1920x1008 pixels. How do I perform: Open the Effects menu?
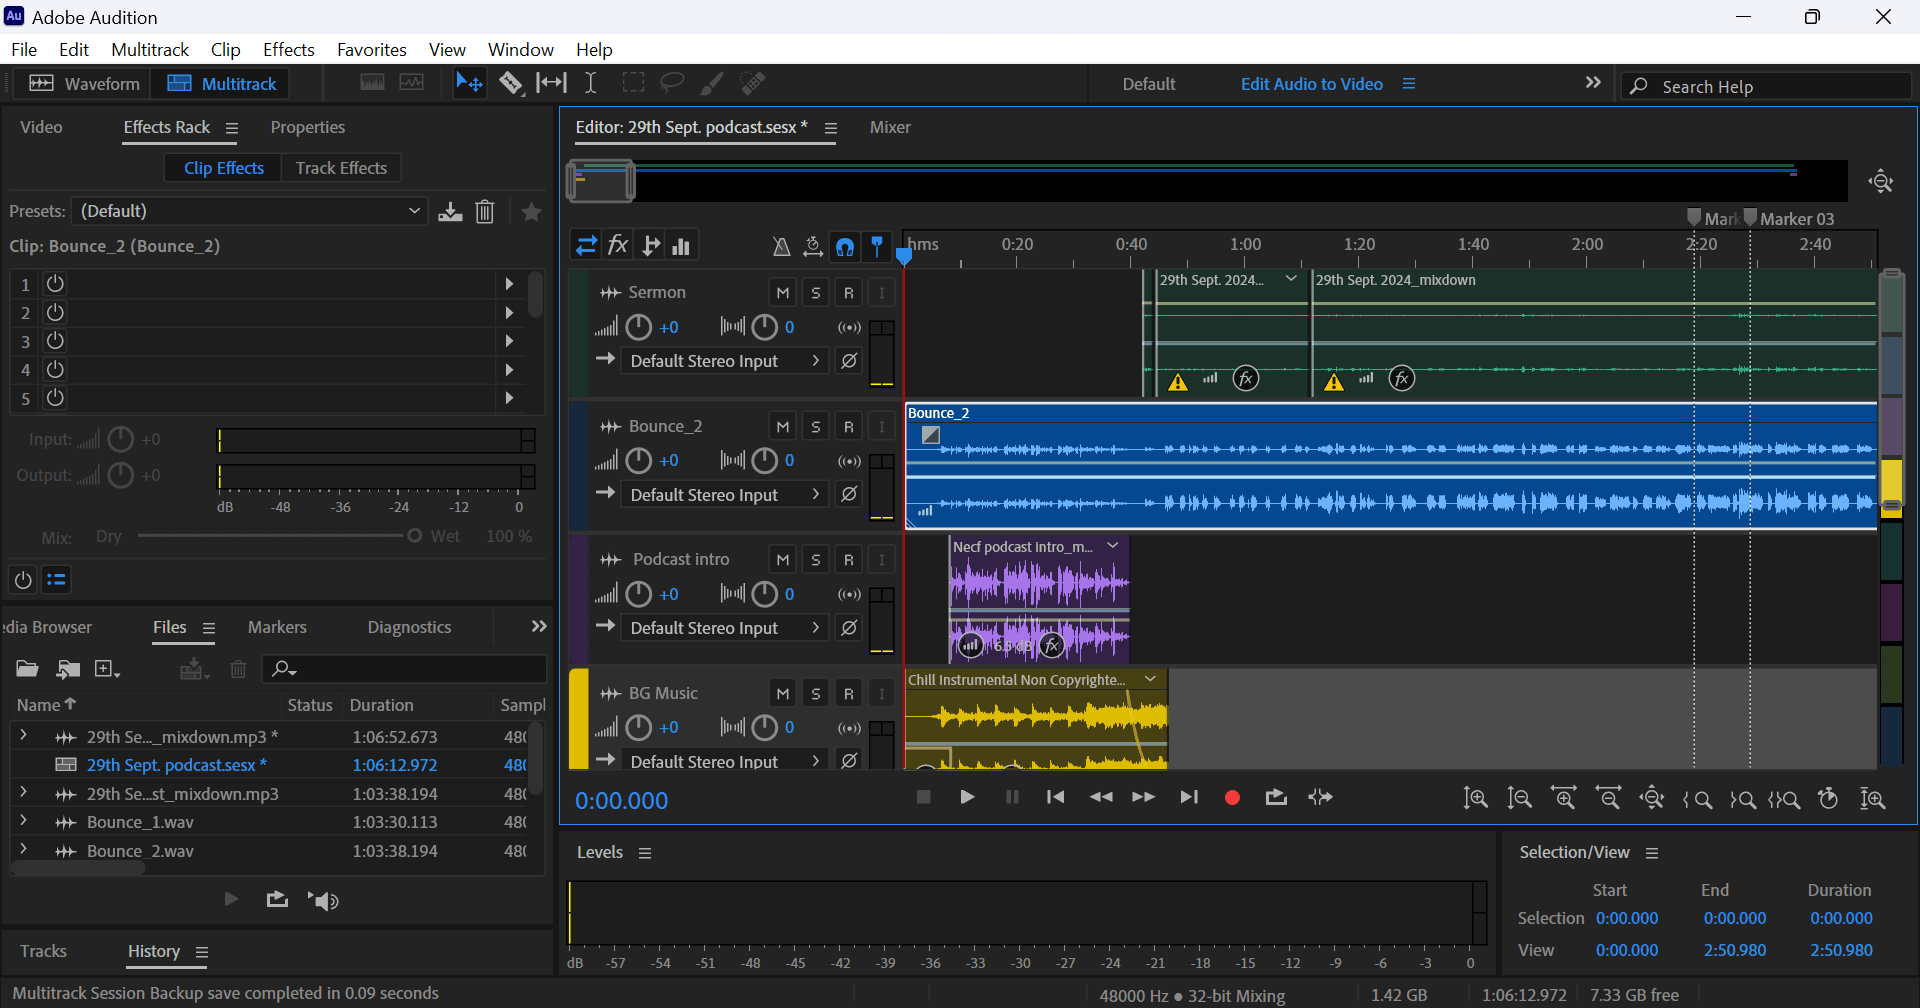point(289,50)
